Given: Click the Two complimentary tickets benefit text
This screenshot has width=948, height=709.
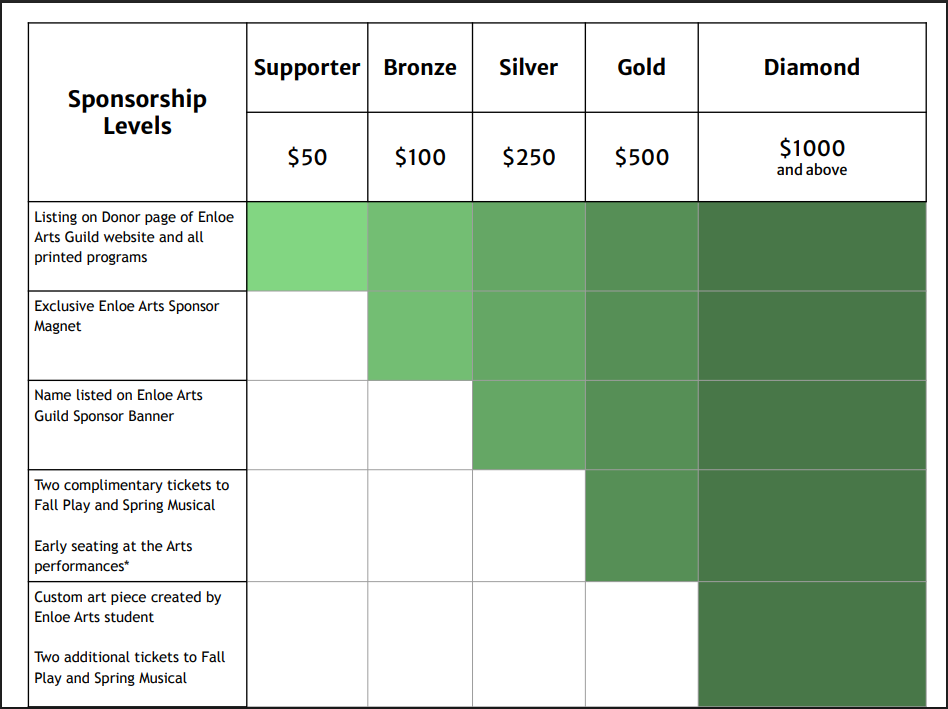Looking at the screenshot, I should point(131,495).
